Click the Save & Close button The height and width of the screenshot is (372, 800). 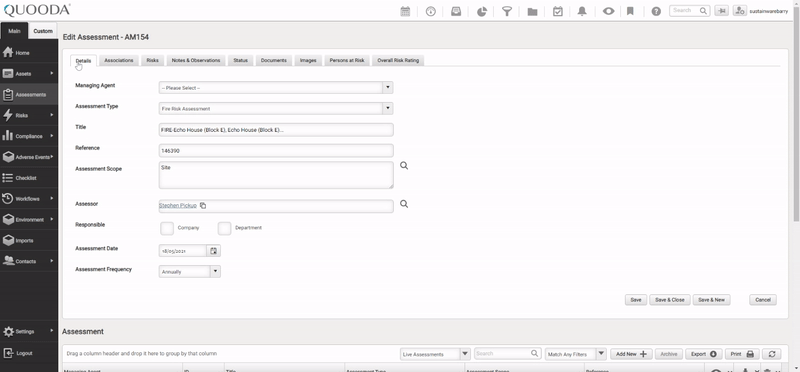(x=669, y=300)
